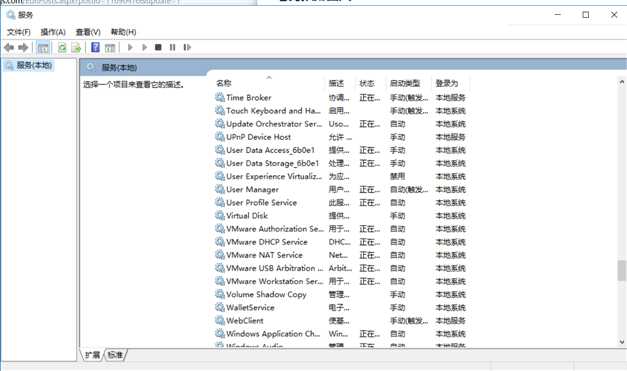The height and width of the screenshot is (371, 627).
Task: Click the scroll down arrow of services list
Action: click(621, 341)
